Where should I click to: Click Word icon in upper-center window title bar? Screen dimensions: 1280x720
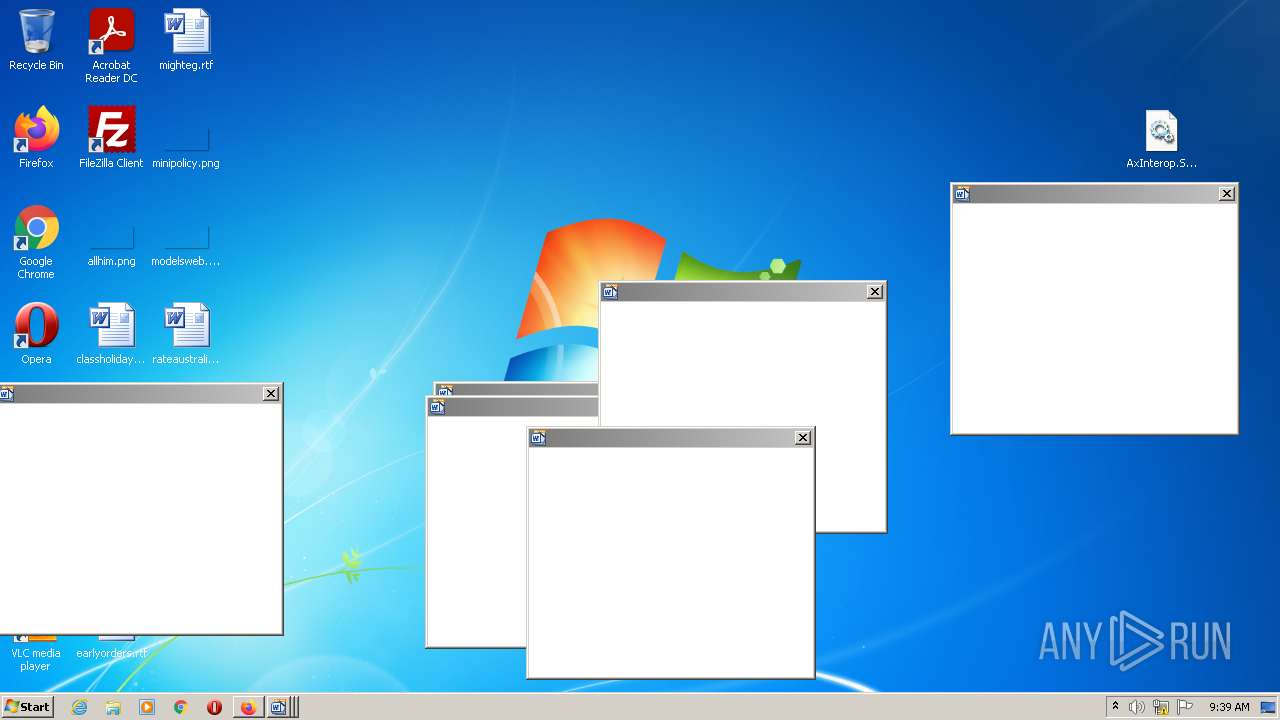[x=610, y=292]
